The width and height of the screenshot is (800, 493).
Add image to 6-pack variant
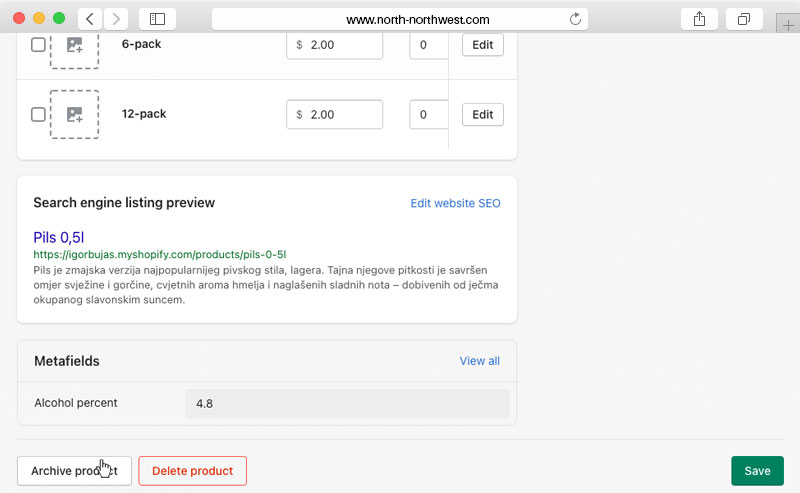74,45
